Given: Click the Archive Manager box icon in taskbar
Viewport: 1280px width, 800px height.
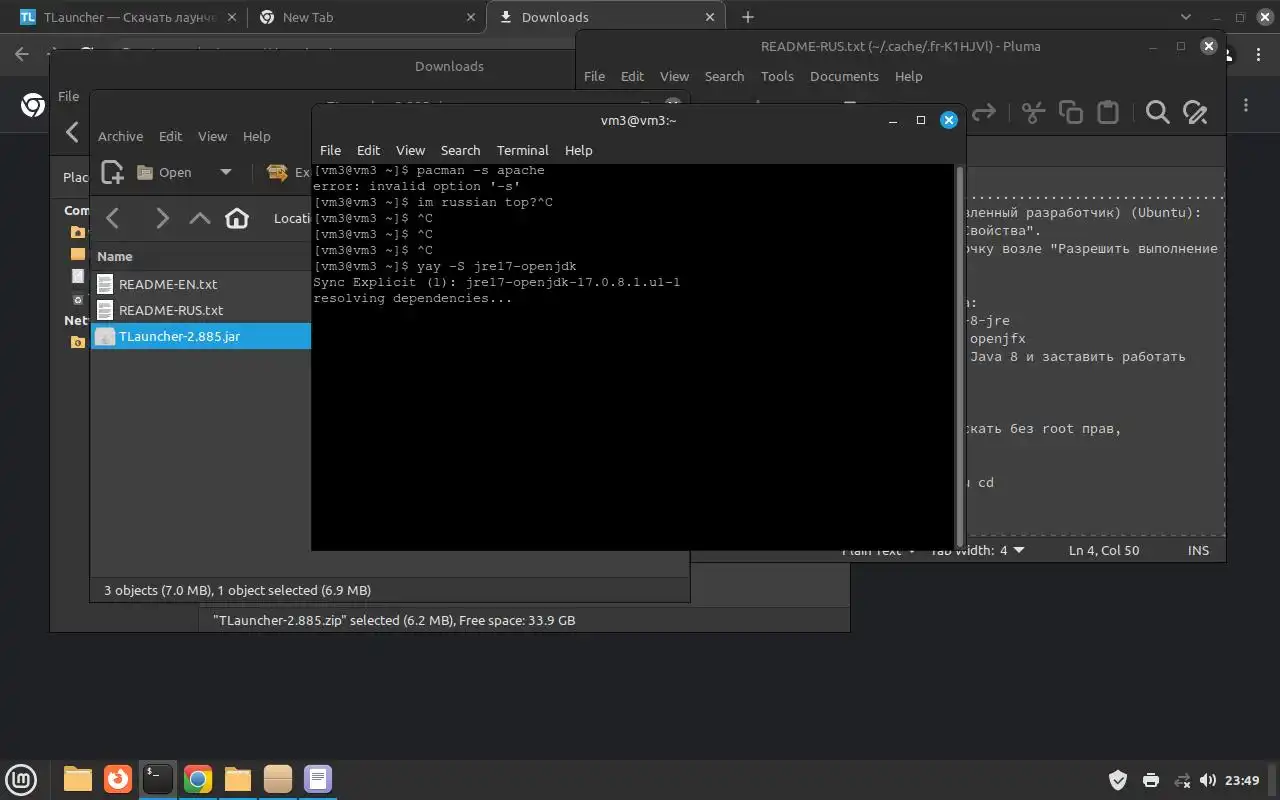Looking at the screenshot, I should (278, 778).
